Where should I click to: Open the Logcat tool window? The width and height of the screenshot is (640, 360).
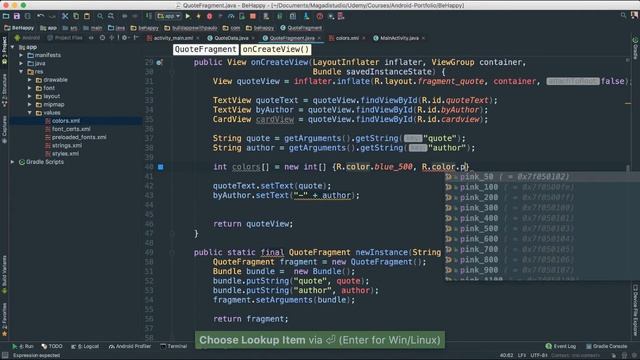(85, 346)
